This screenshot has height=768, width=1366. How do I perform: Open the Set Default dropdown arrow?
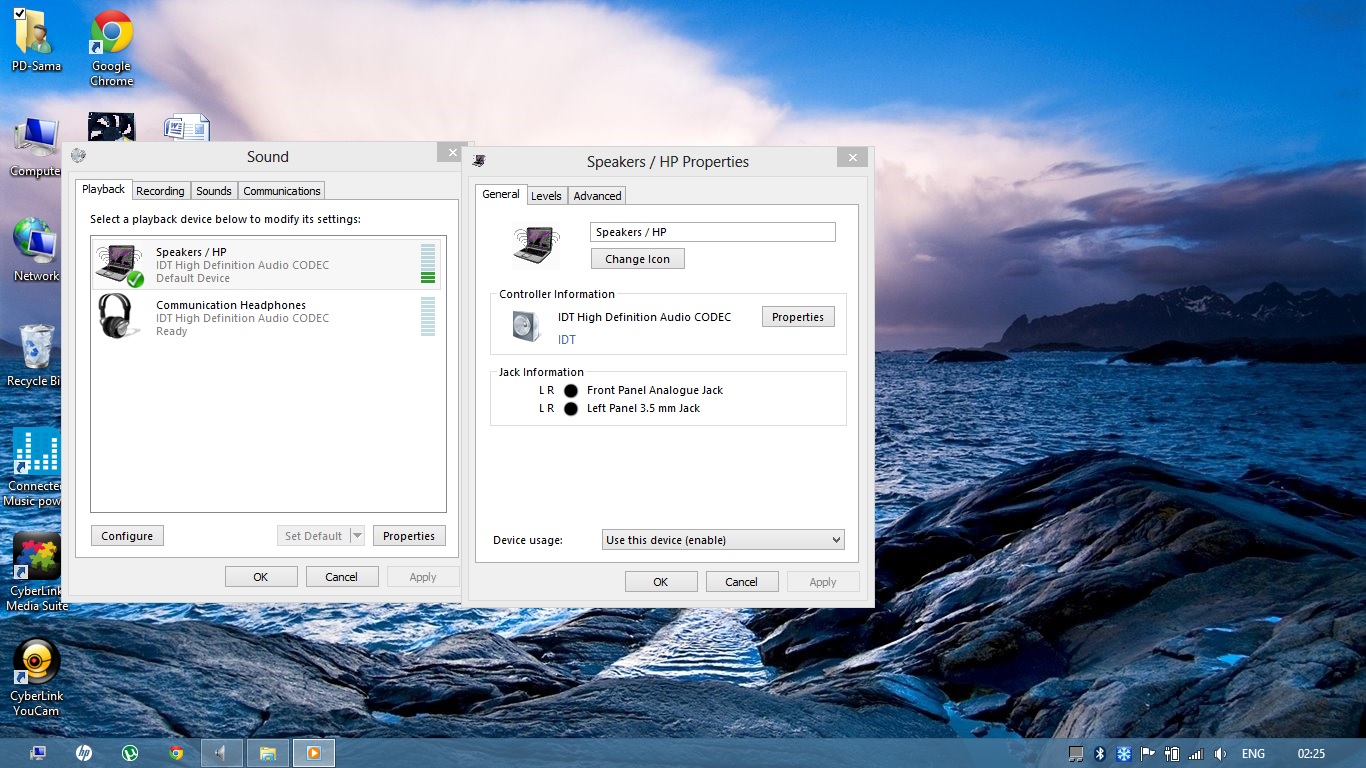[x=357, y=536]
